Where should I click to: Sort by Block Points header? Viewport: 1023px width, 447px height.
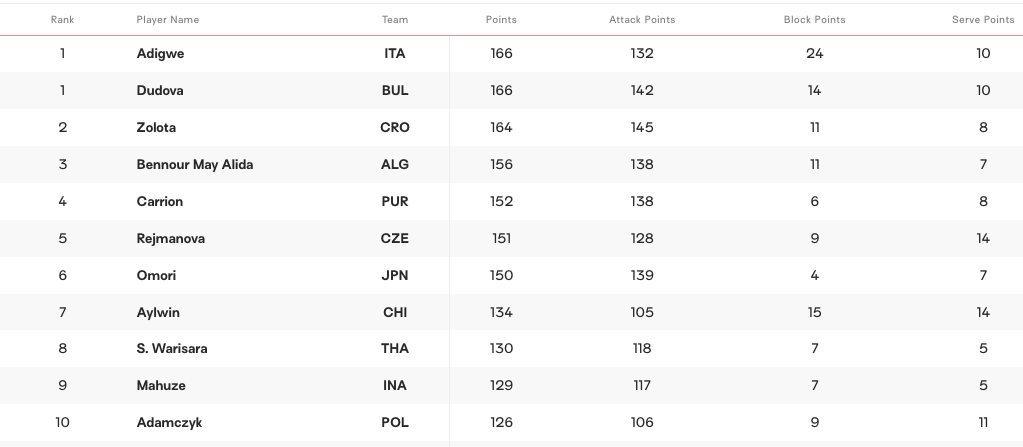(x=814, y=20)
